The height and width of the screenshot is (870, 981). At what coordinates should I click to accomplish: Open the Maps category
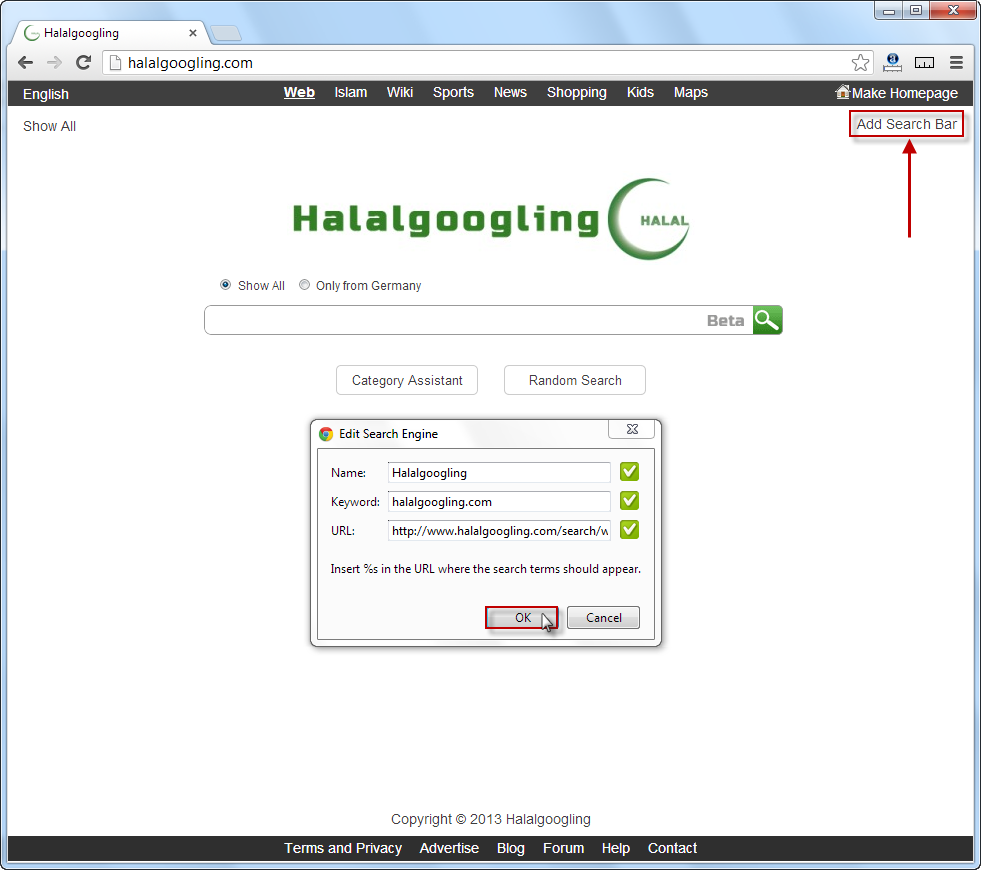pos(691,93)
